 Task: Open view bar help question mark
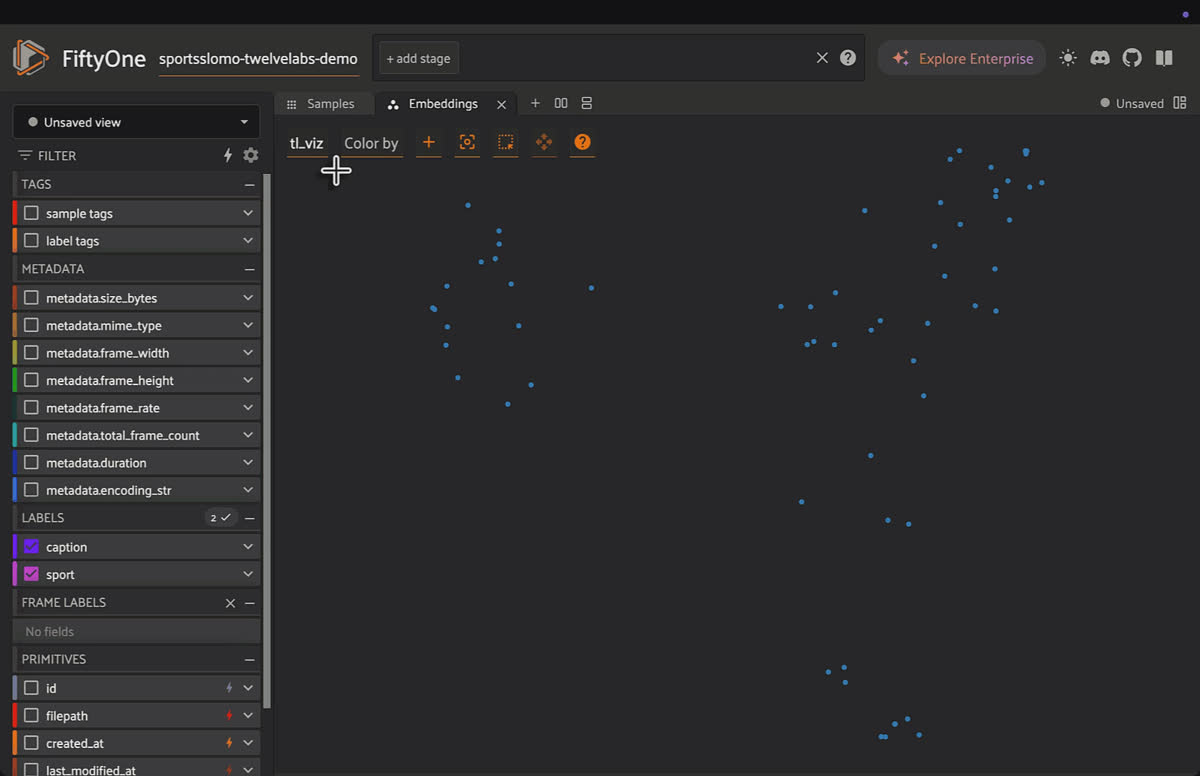click(x=848, y=58)
